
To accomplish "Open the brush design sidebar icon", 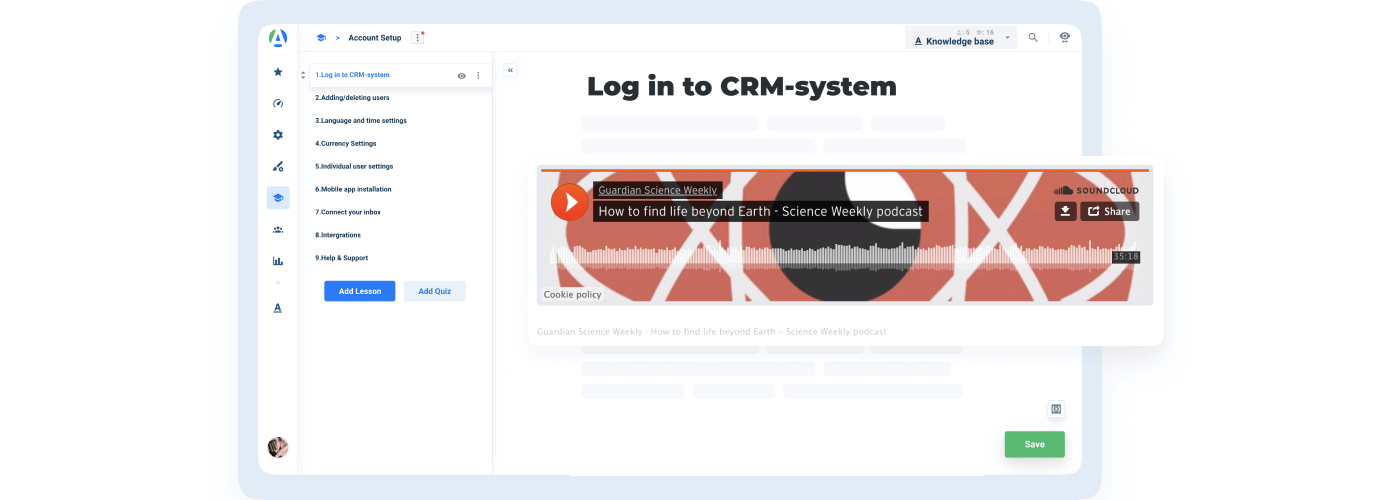I will 278,166.
